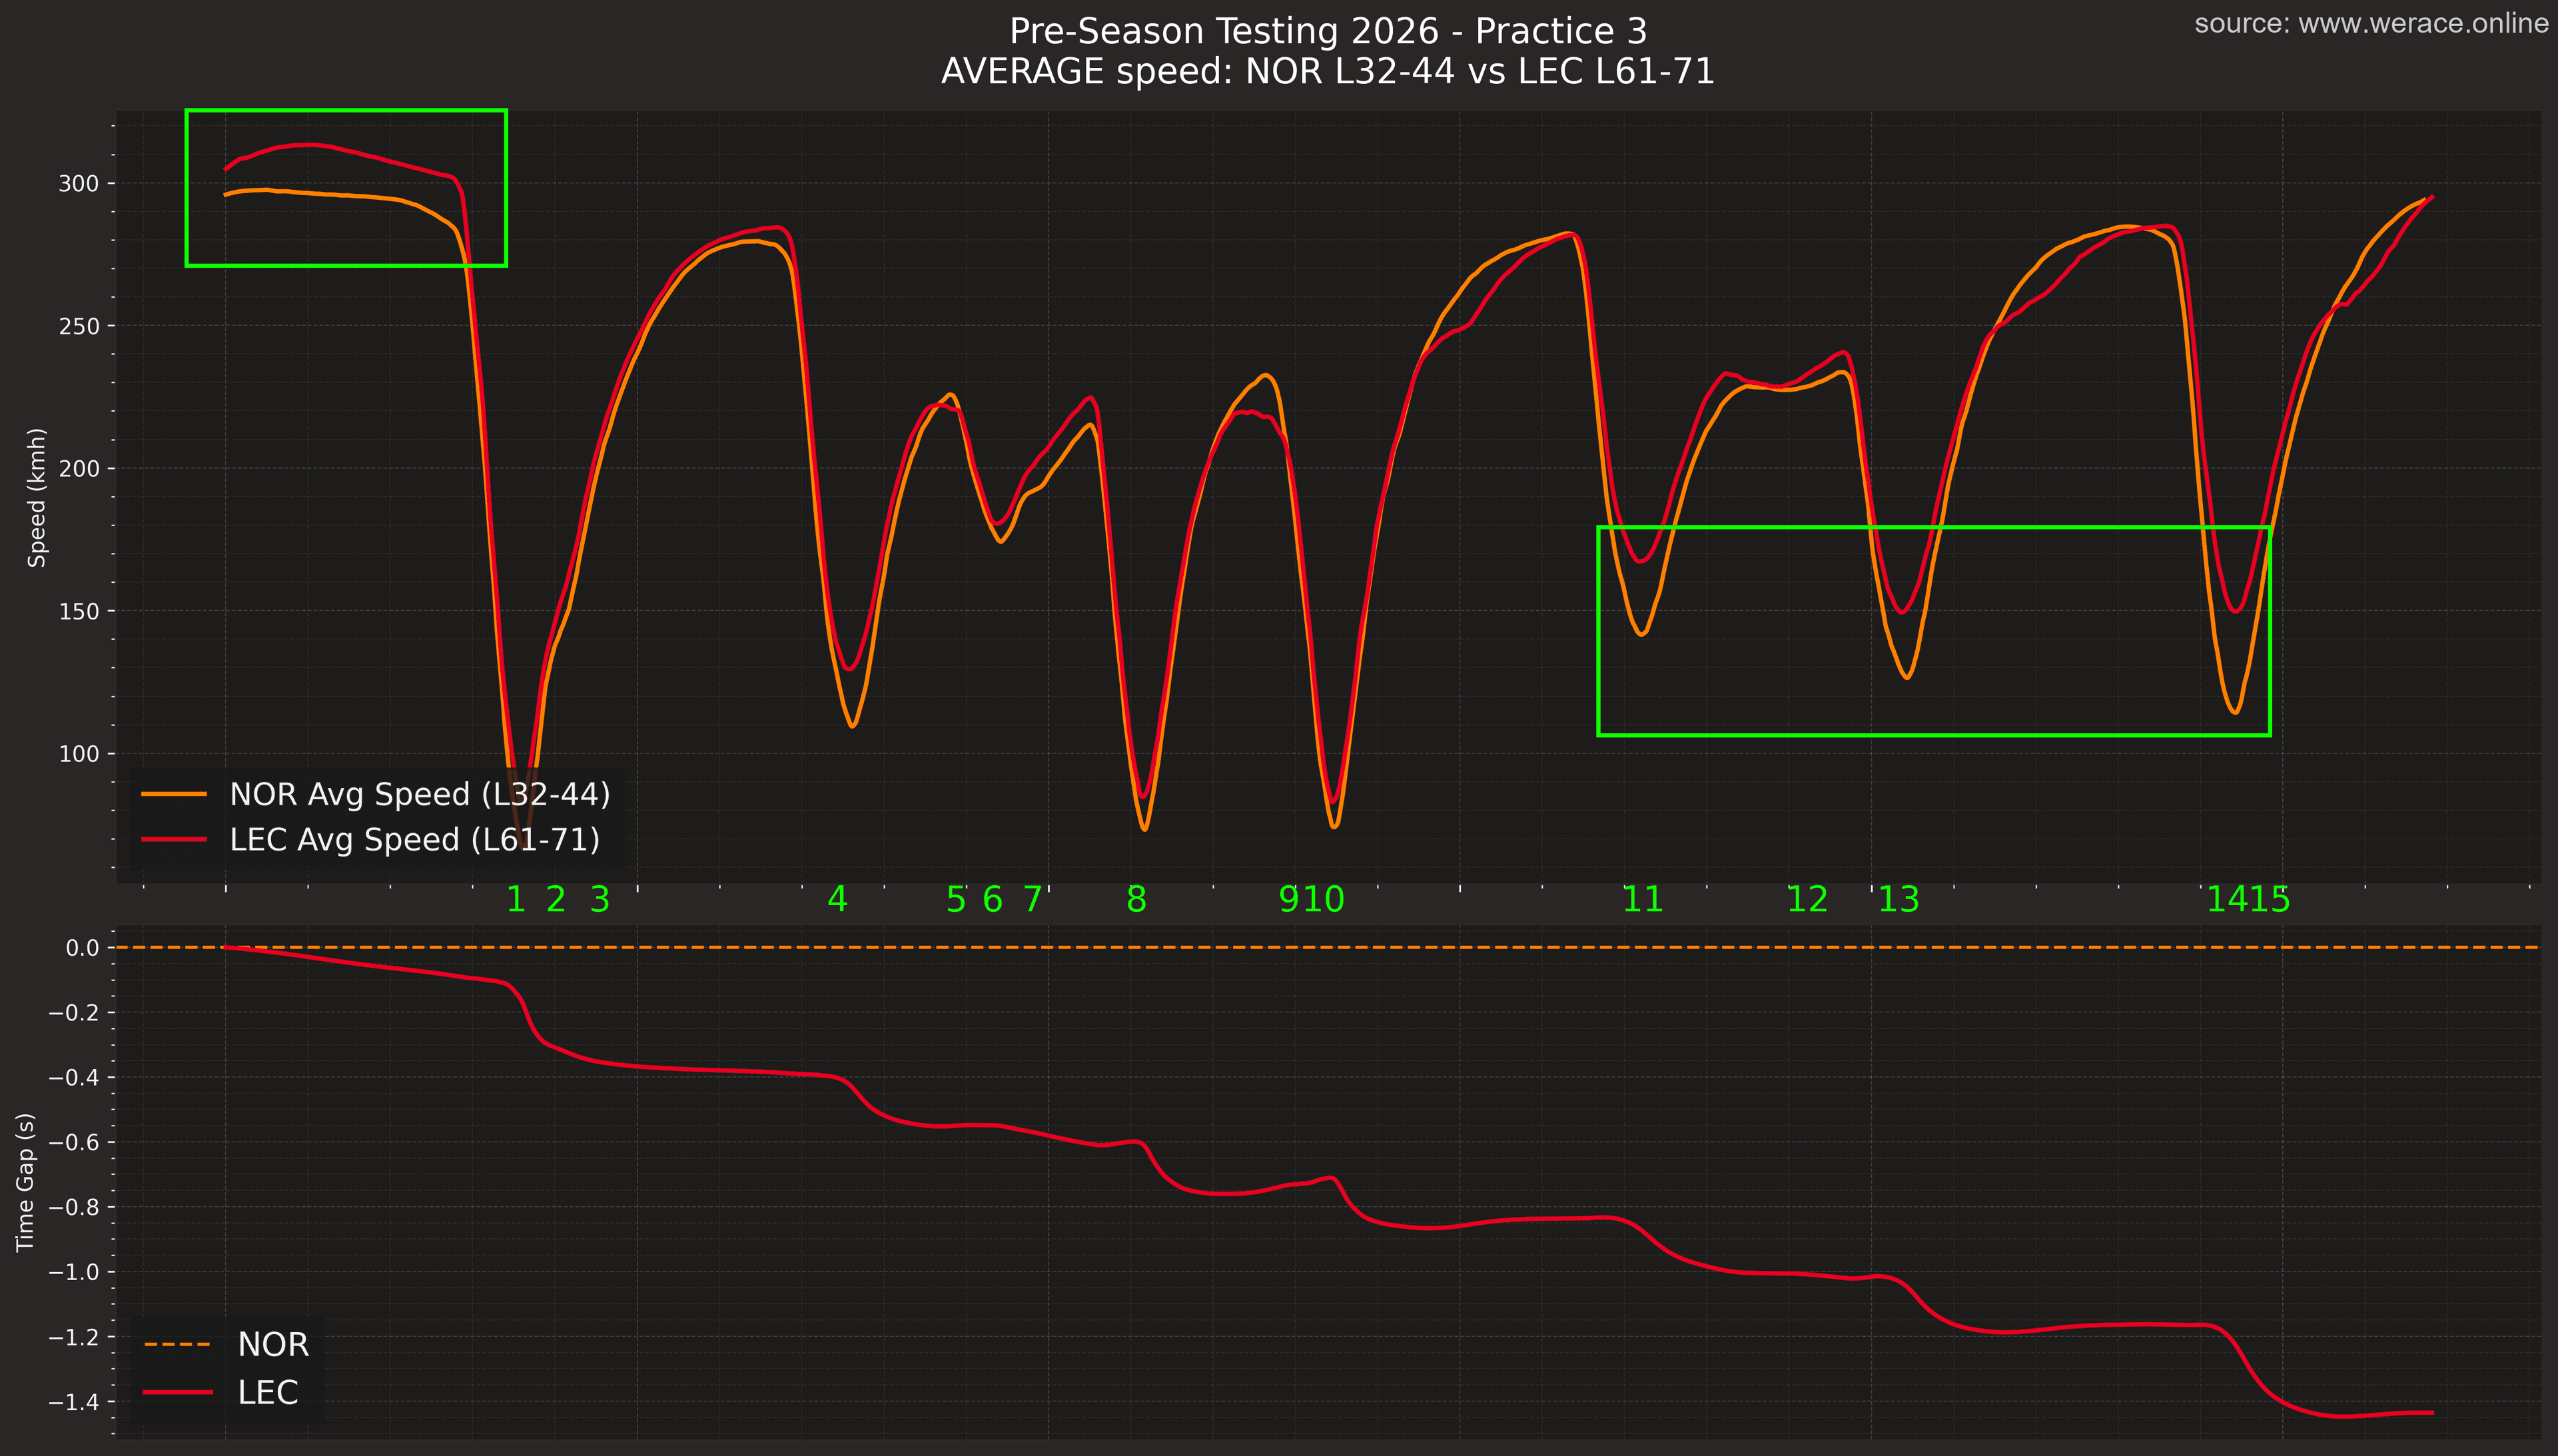2558x1456 pixels.
Task: Click the corner 1 marker label
Action: (516, 900)
